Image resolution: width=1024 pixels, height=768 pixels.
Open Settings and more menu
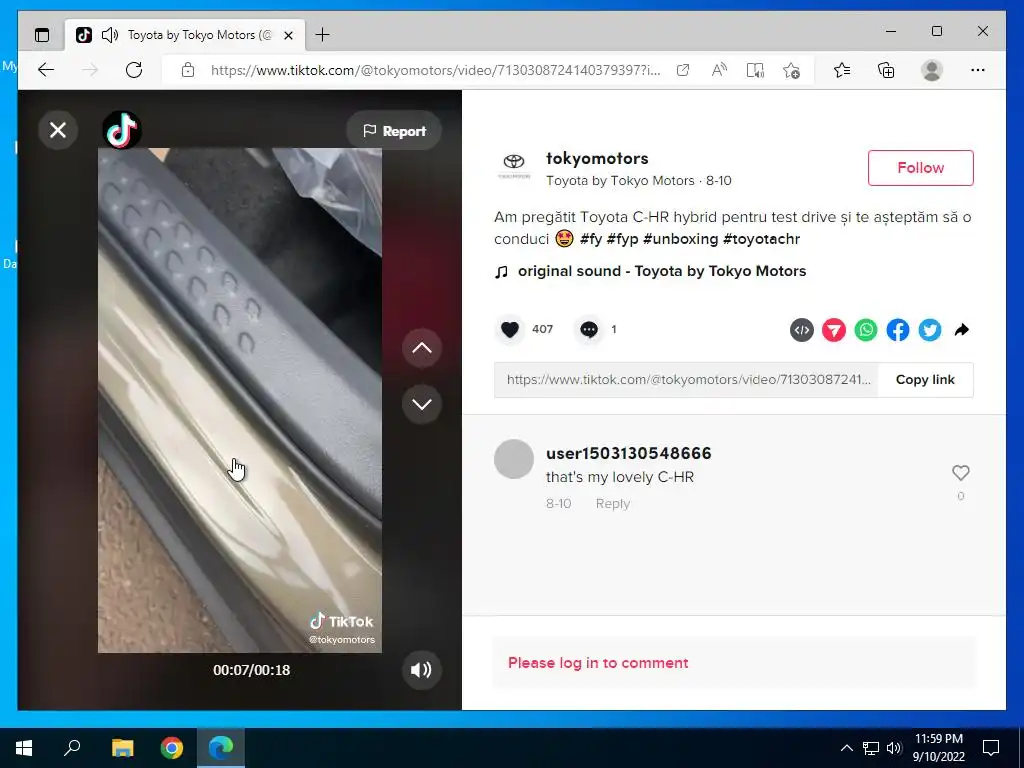coord(977,70)
